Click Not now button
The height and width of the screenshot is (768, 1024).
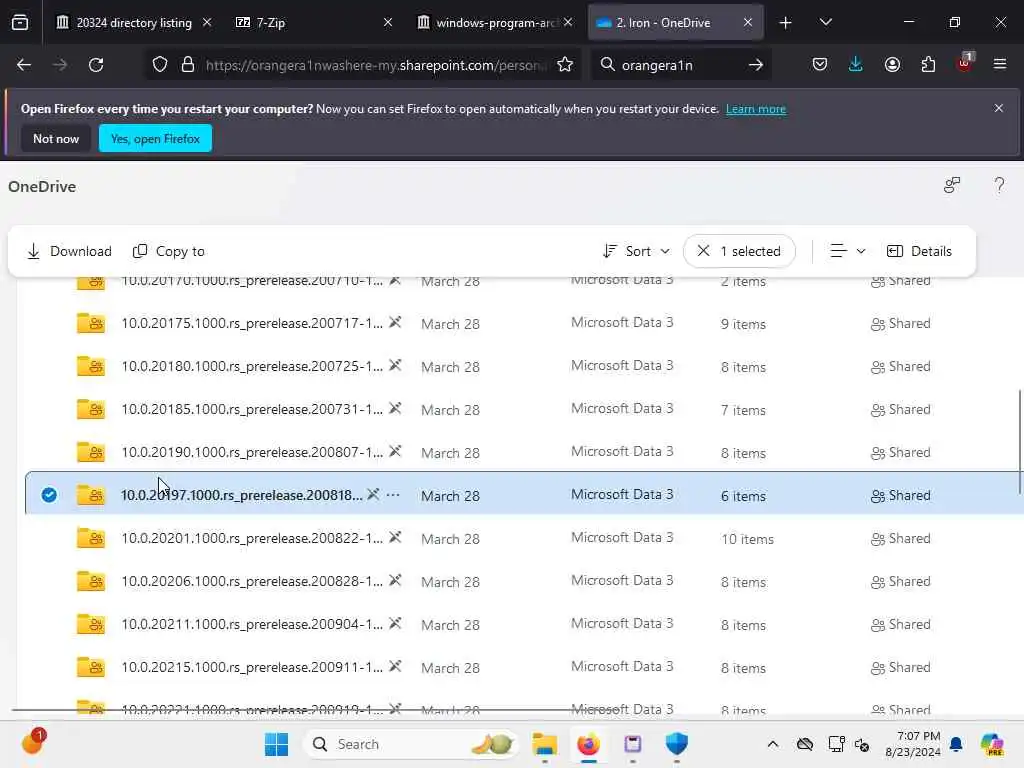pyautogui.click(x=56, y=138)
